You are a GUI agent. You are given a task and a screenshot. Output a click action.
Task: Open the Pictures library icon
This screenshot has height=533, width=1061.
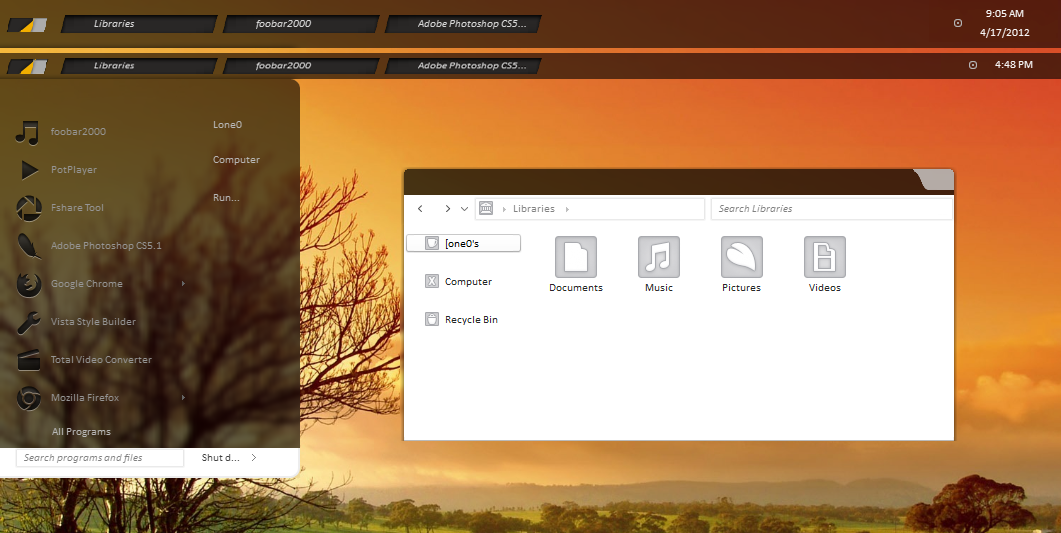click(x=741, y=257)
